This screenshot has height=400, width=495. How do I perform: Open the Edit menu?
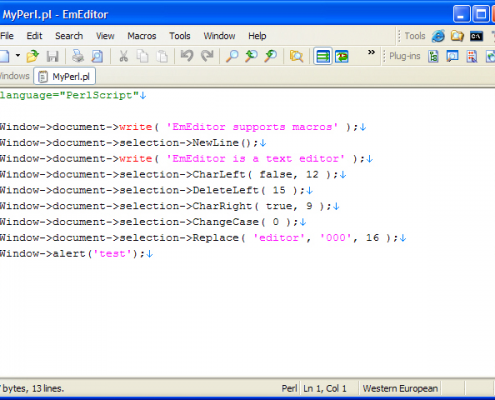(x=34, y=36)
